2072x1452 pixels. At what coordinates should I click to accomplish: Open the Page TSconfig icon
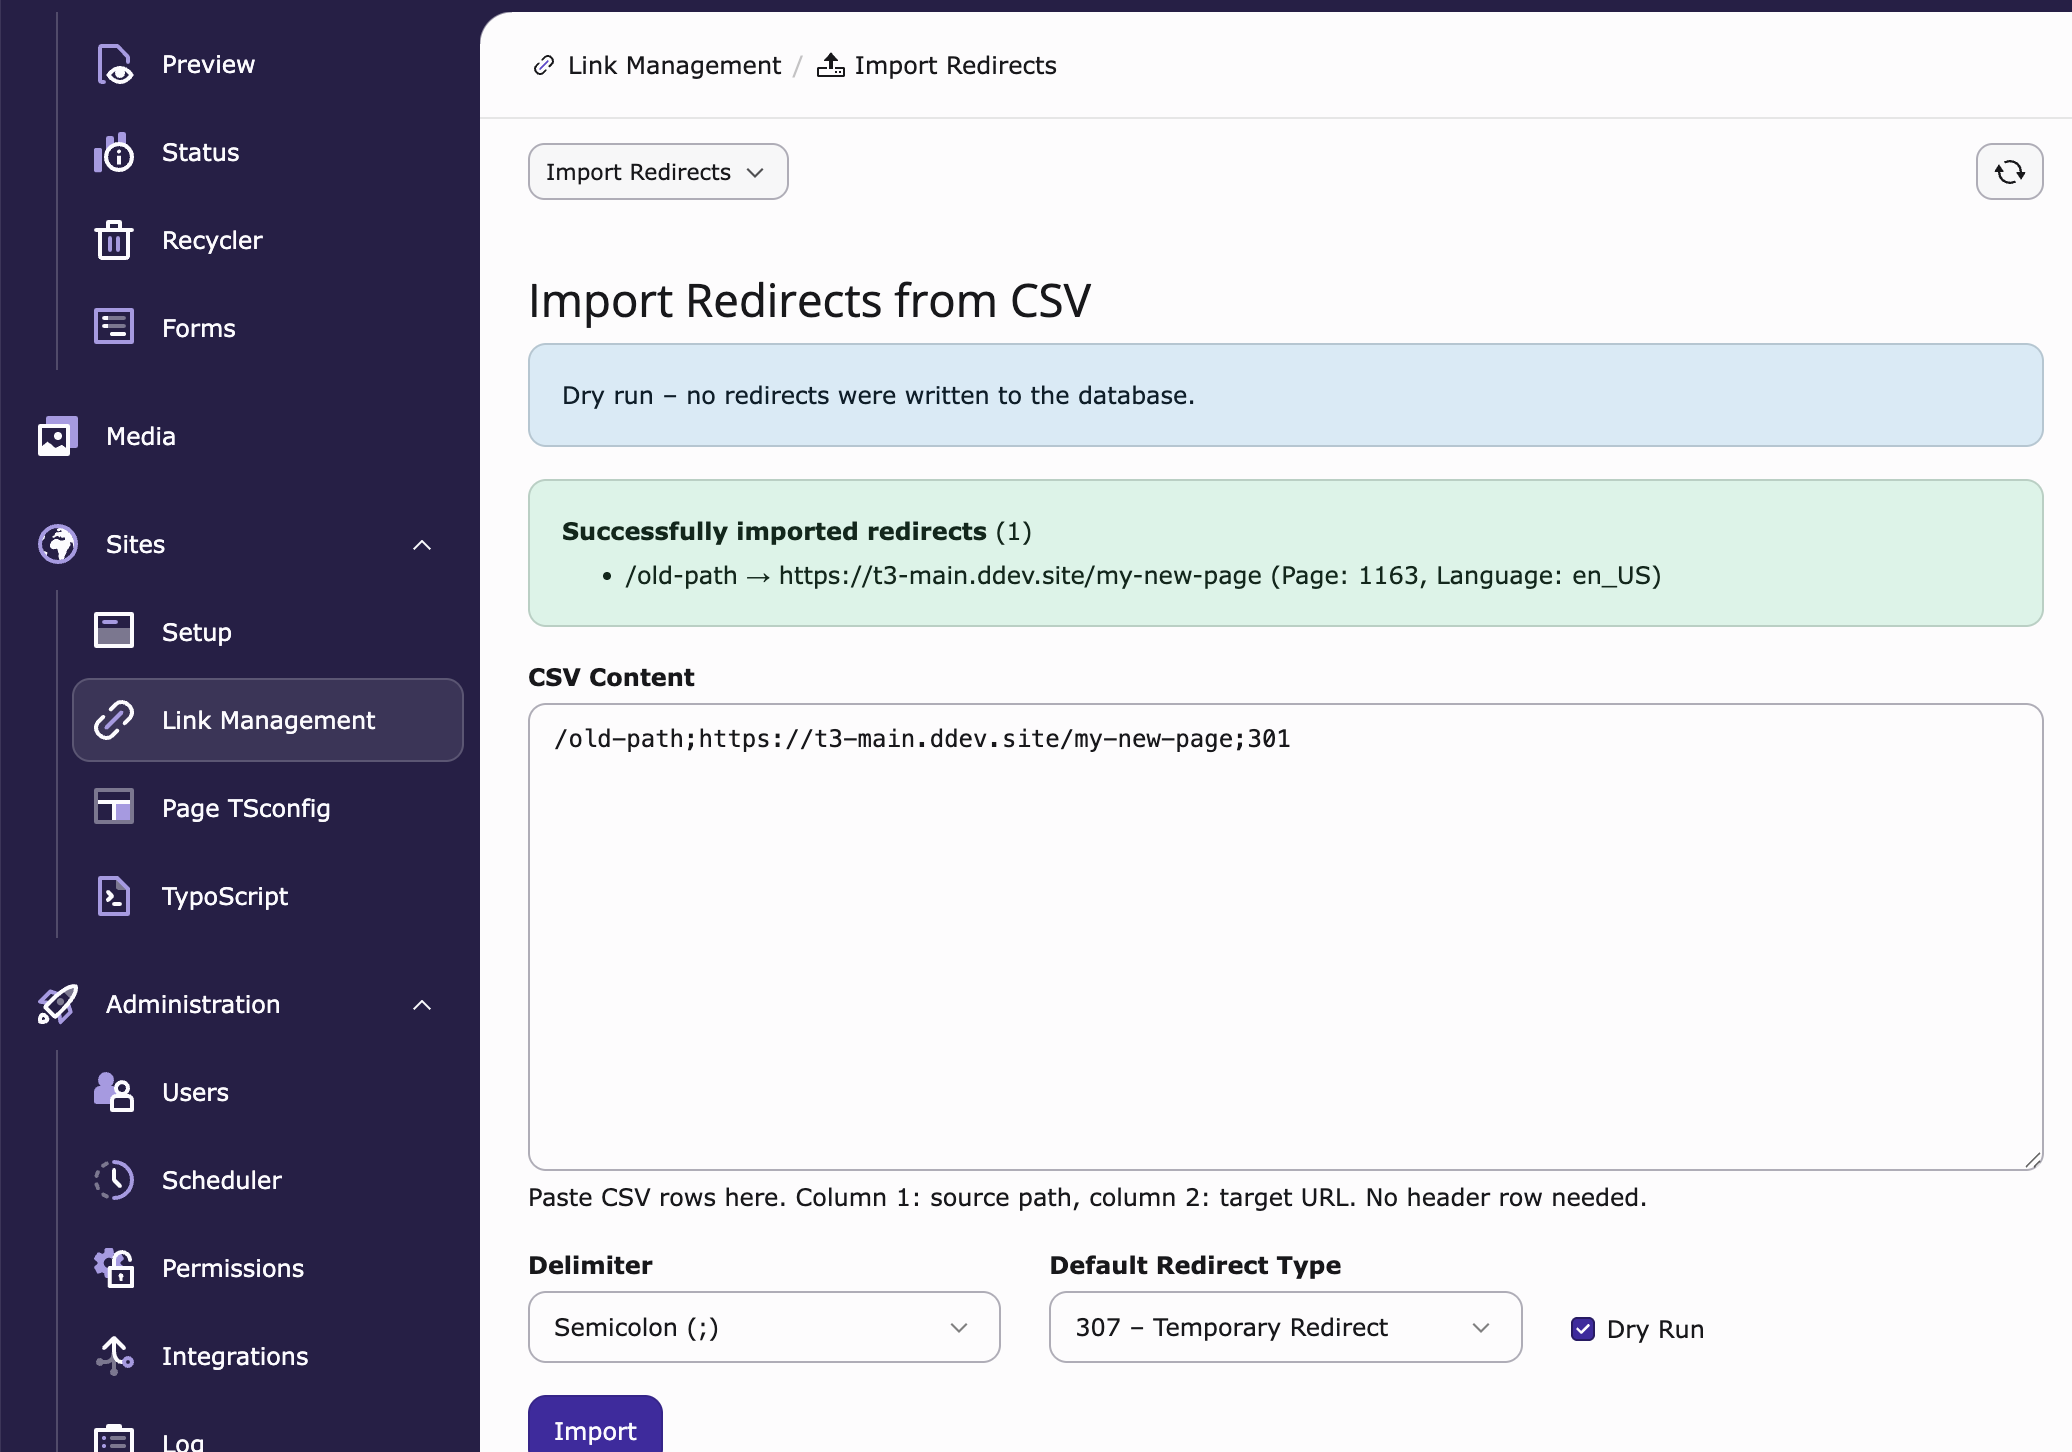pyautogui.click(x=114, y=808)
